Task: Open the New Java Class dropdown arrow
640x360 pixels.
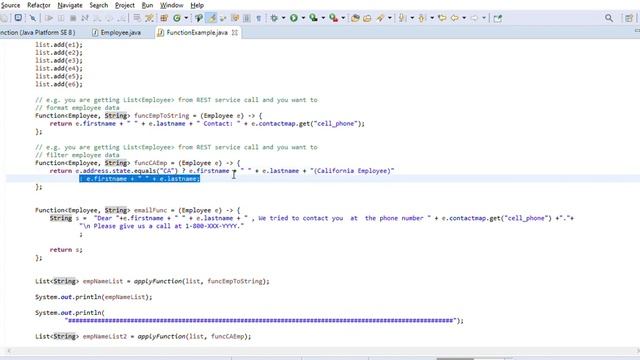Action: (186, 18)
